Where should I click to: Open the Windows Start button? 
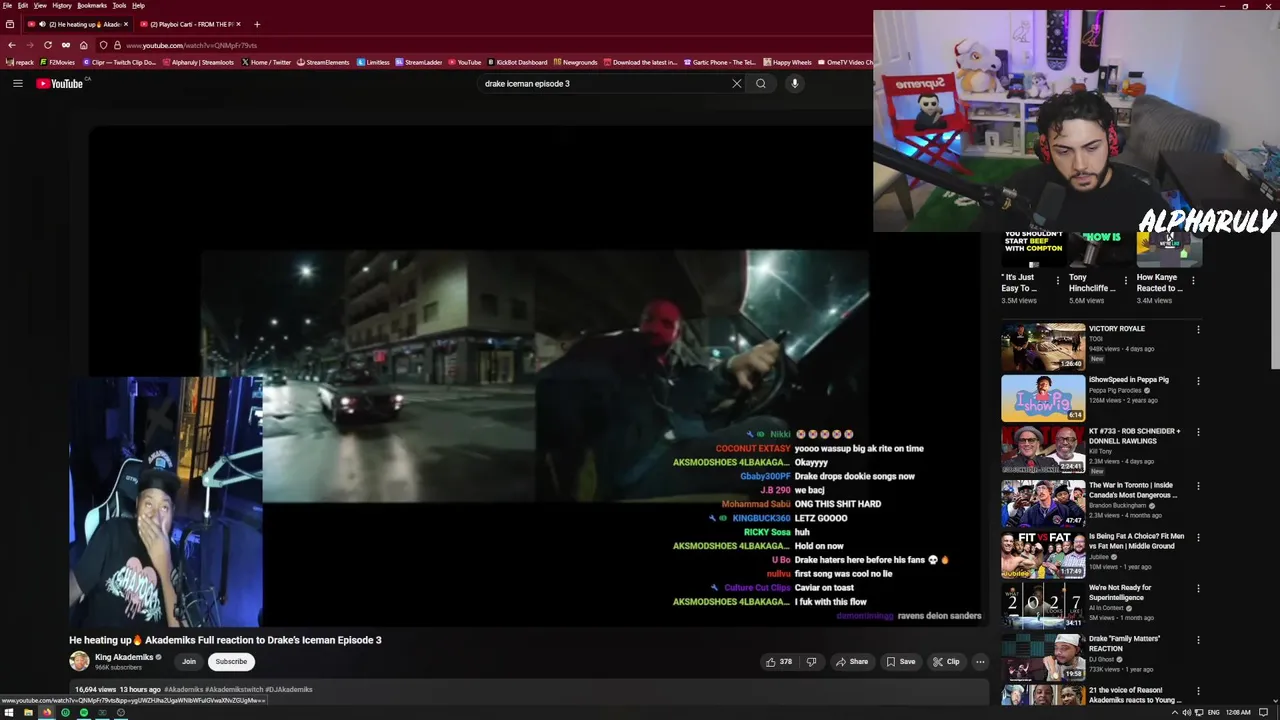coord(7,713)
